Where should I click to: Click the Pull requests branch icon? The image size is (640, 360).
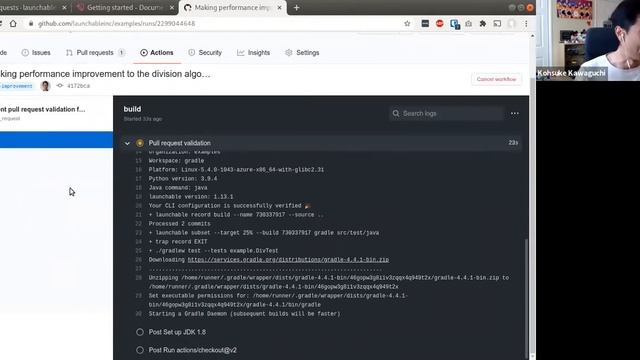pos(69,53)
